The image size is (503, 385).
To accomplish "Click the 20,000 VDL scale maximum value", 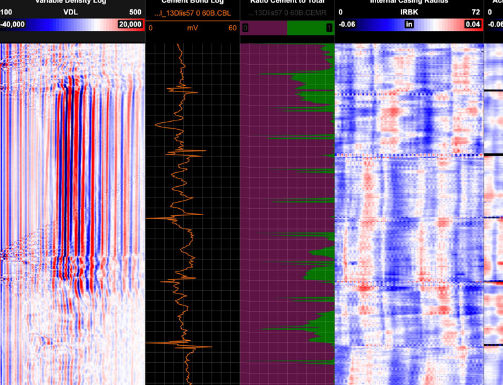I will pos(130,24).
